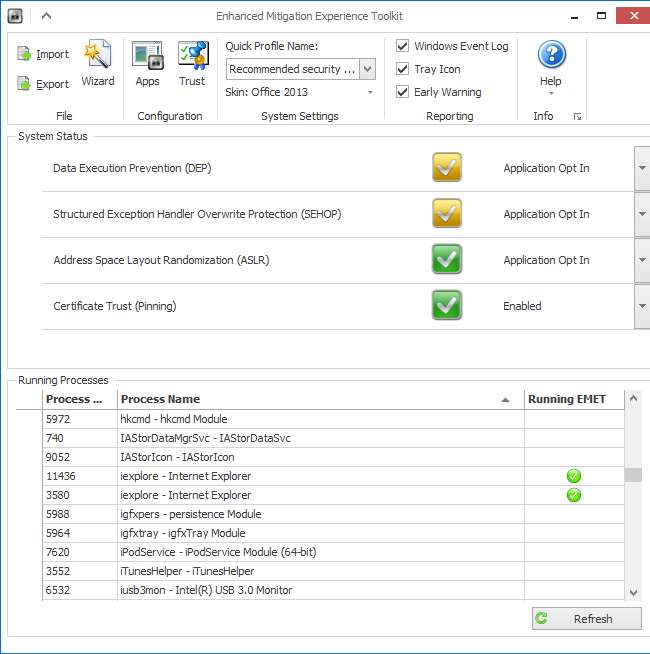Open the Trust configuration
This screenshot has height=654, width=650.
[192, 55]
